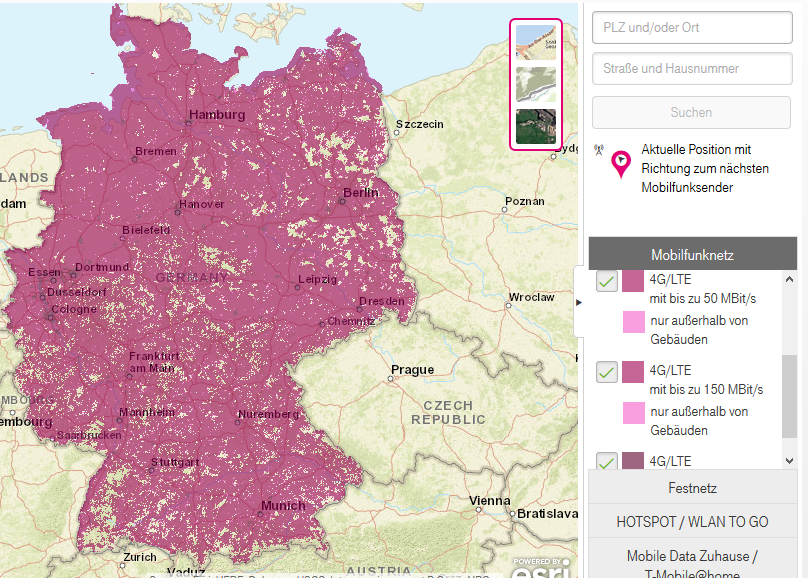The height and width of the screenshot is (578, 808).
Task: Click the legend scrollbar thumb
Action: (x=789, y=396)
